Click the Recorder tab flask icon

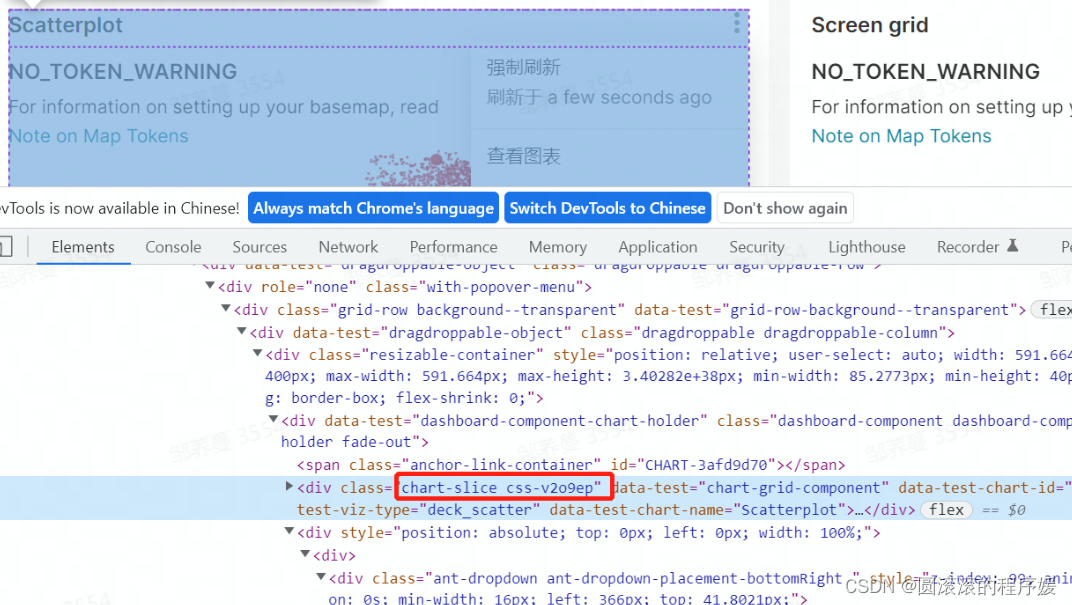click(1013, 245)
